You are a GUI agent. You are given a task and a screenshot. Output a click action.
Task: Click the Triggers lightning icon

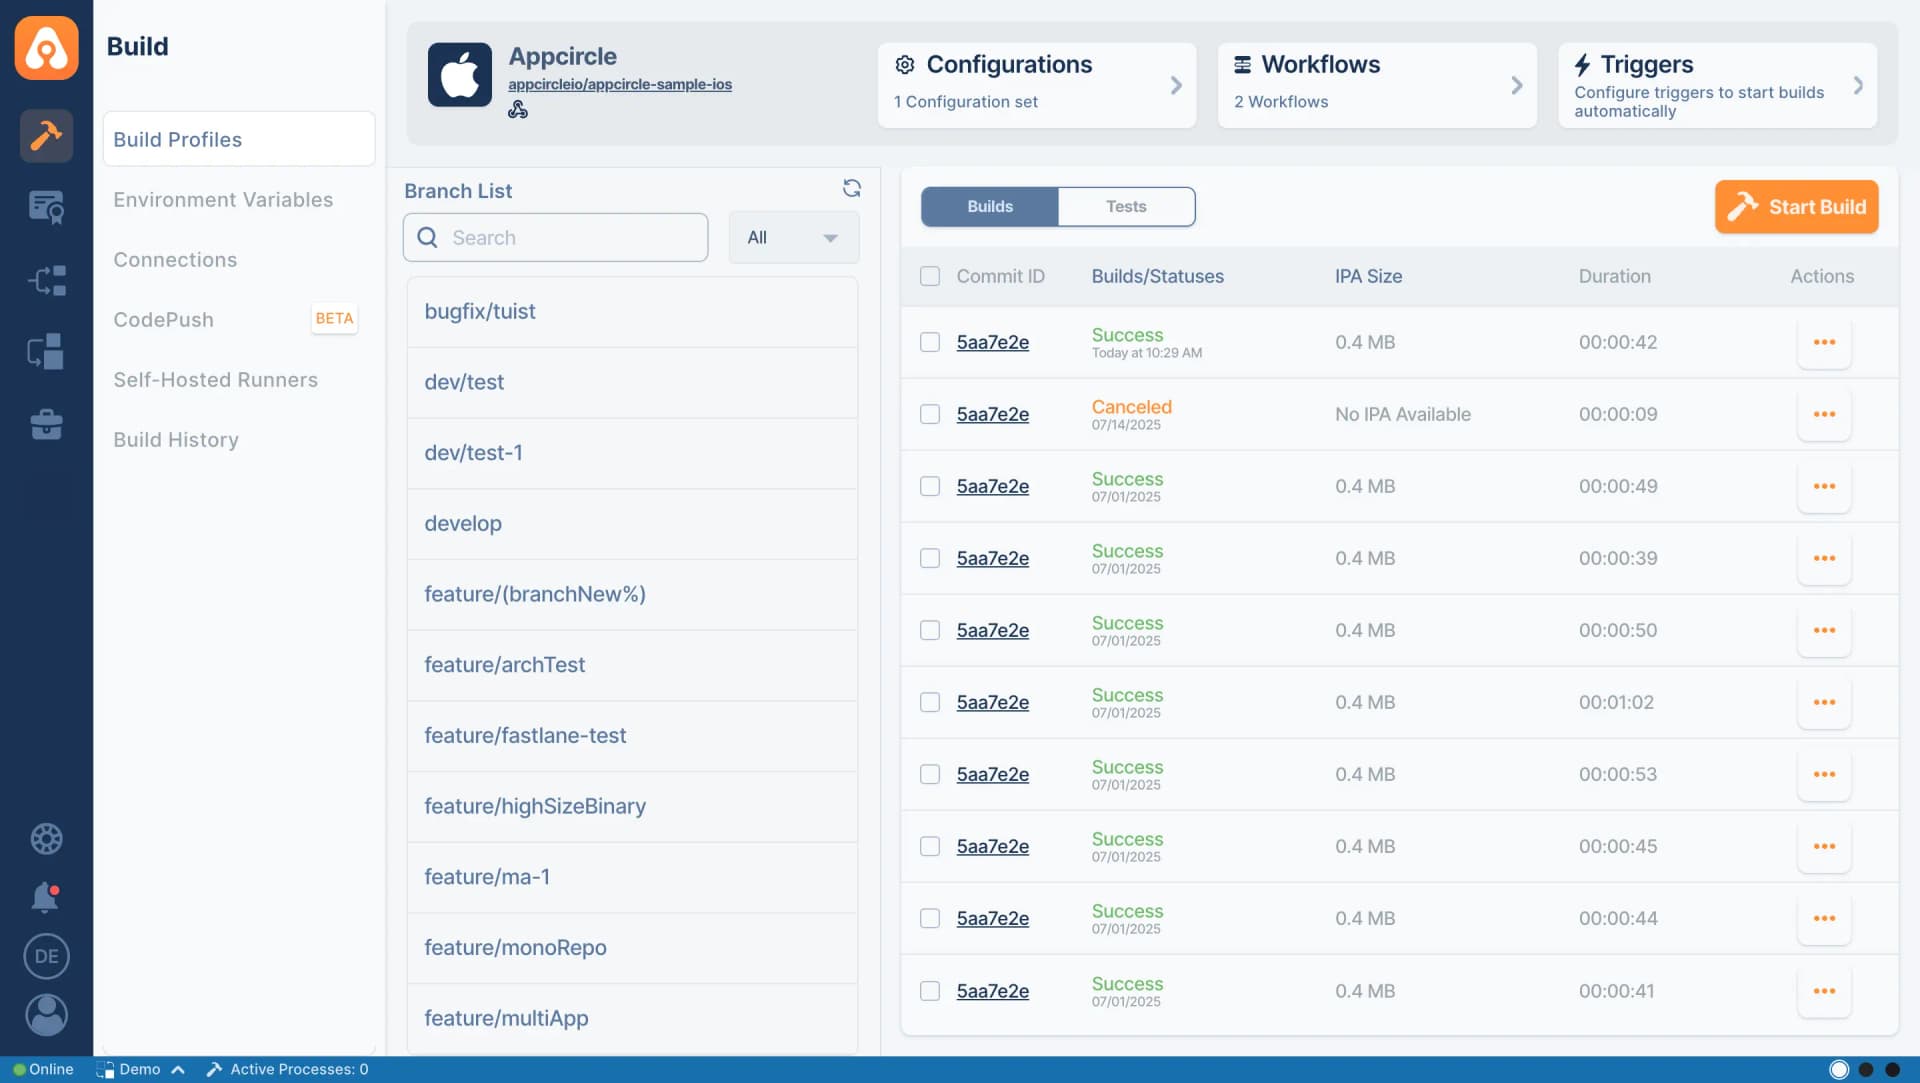click(1582, 65)
